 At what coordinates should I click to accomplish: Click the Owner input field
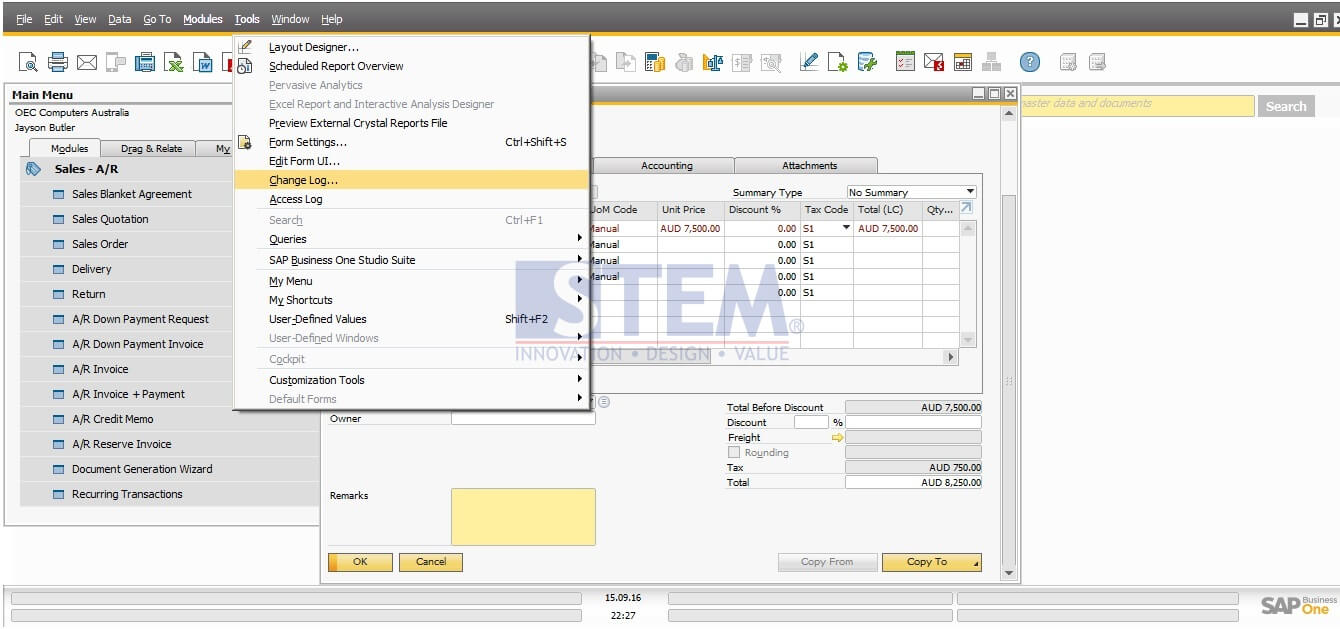click(x=523, y=419)
